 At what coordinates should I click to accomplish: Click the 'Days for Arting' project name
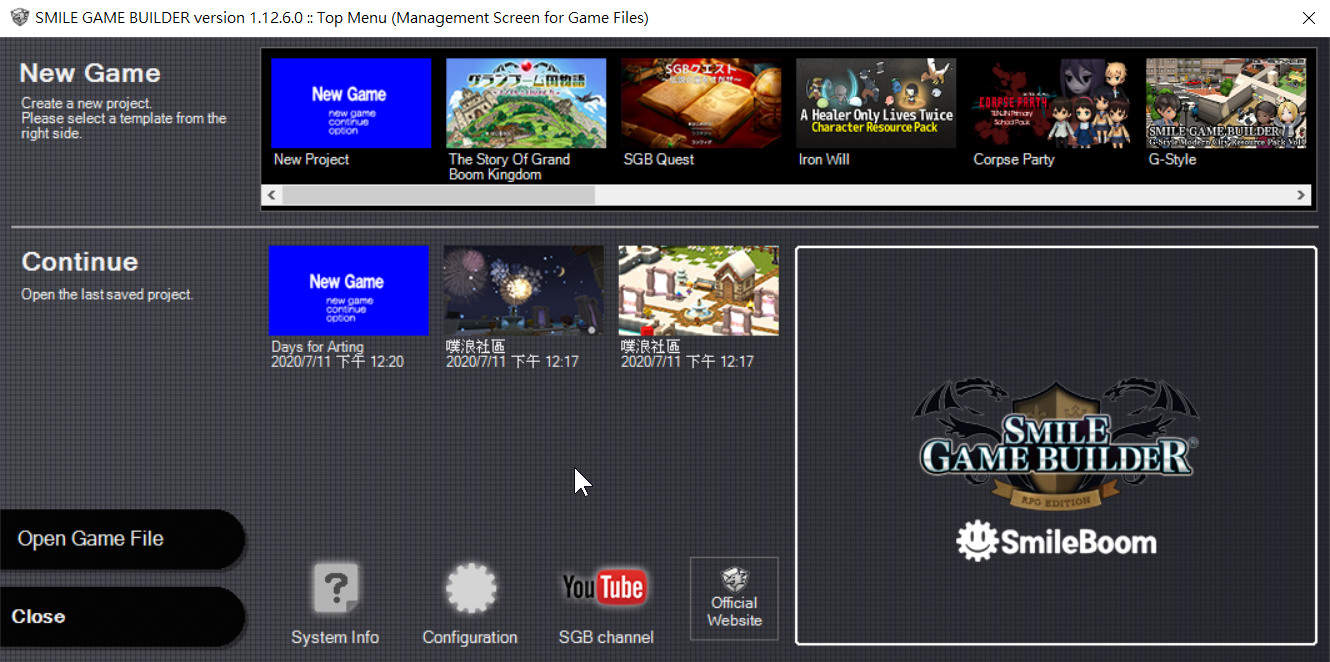(317, 347)
